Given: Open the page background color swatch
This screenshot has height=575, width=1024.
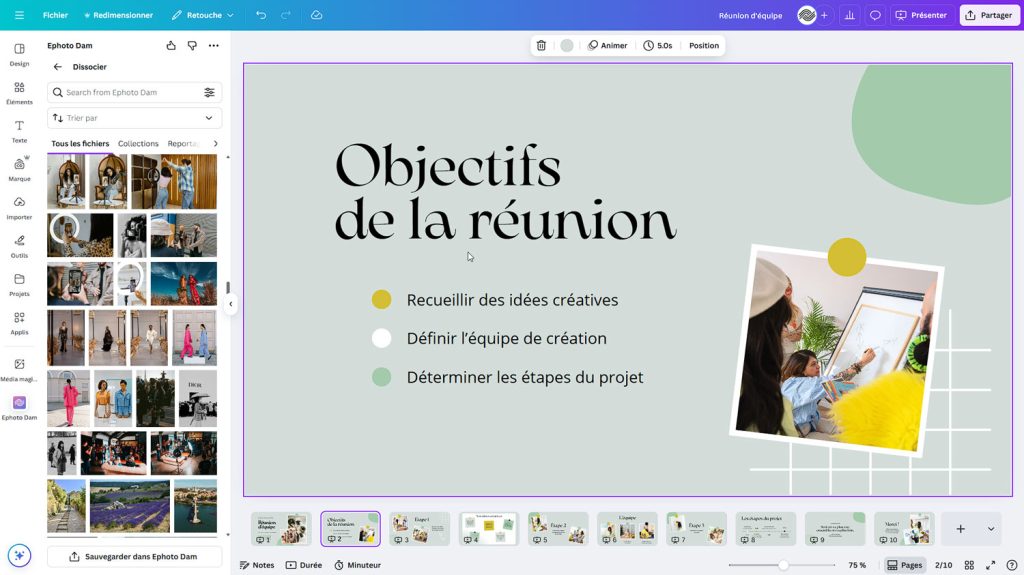Looking at the screenshot, I should pos(567,46).
